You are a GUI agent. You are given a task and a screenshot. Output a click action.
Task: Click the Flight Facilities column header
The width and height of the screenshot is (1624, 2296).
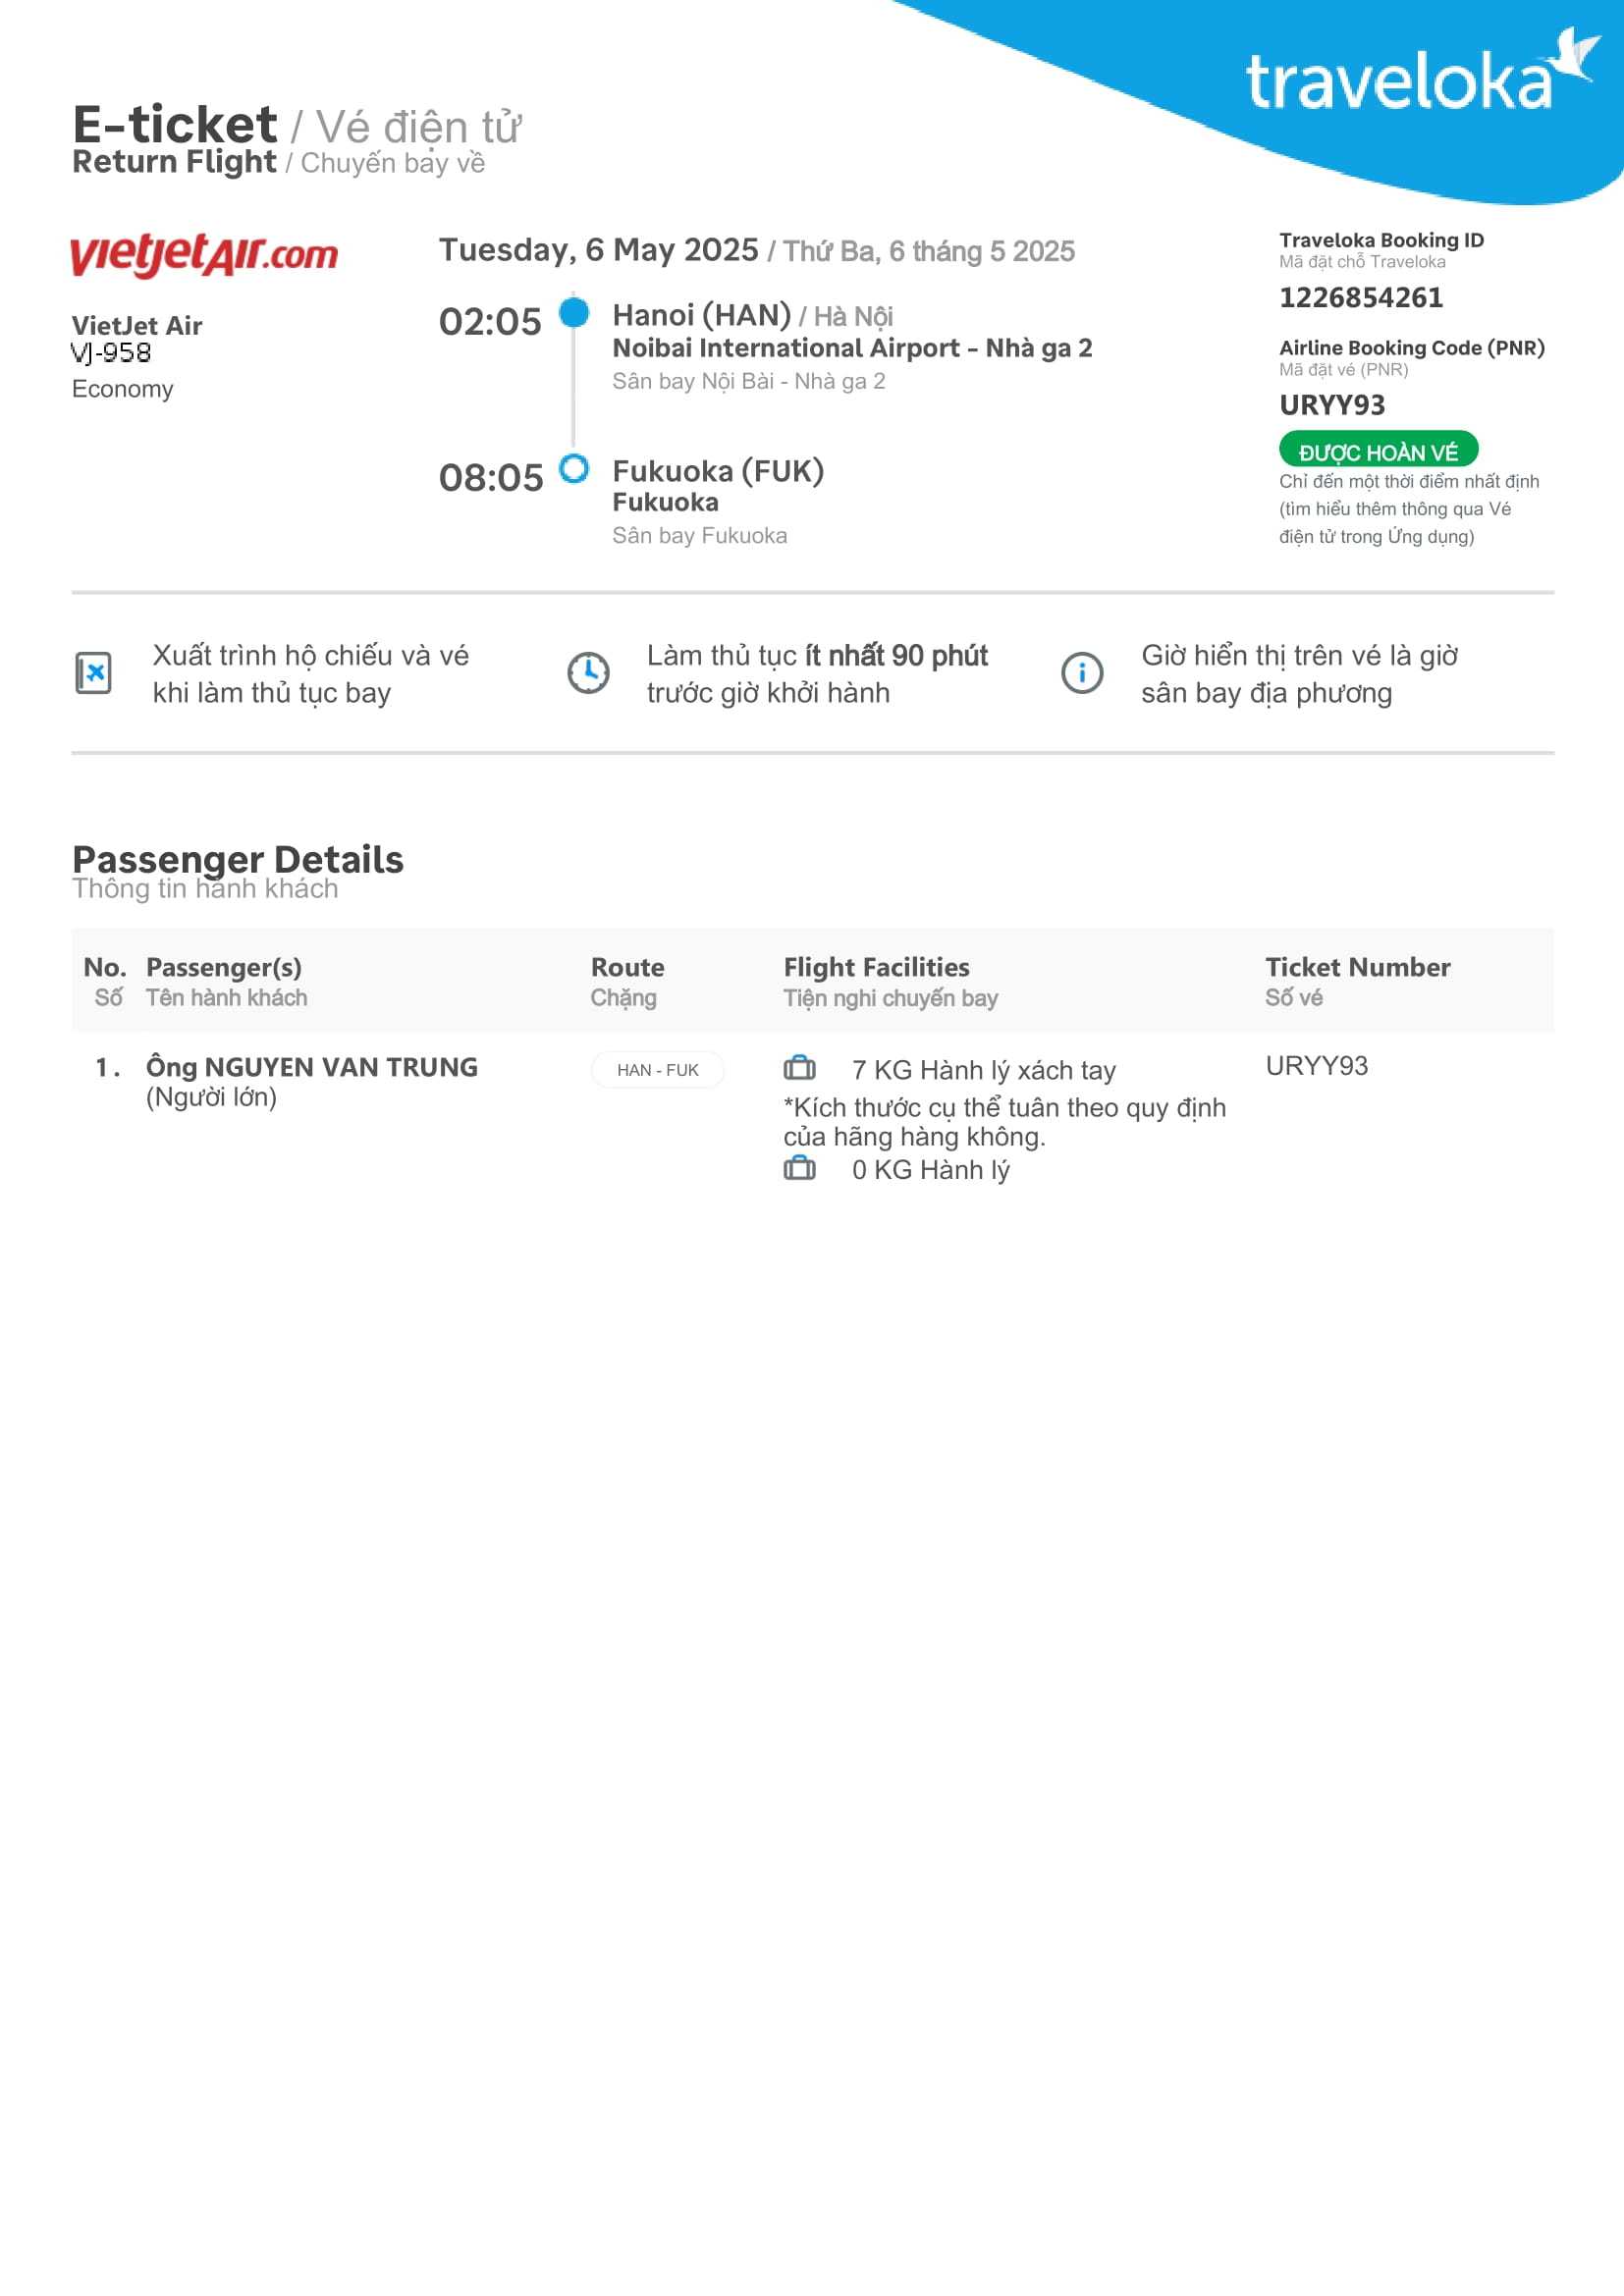click(876, 967)
